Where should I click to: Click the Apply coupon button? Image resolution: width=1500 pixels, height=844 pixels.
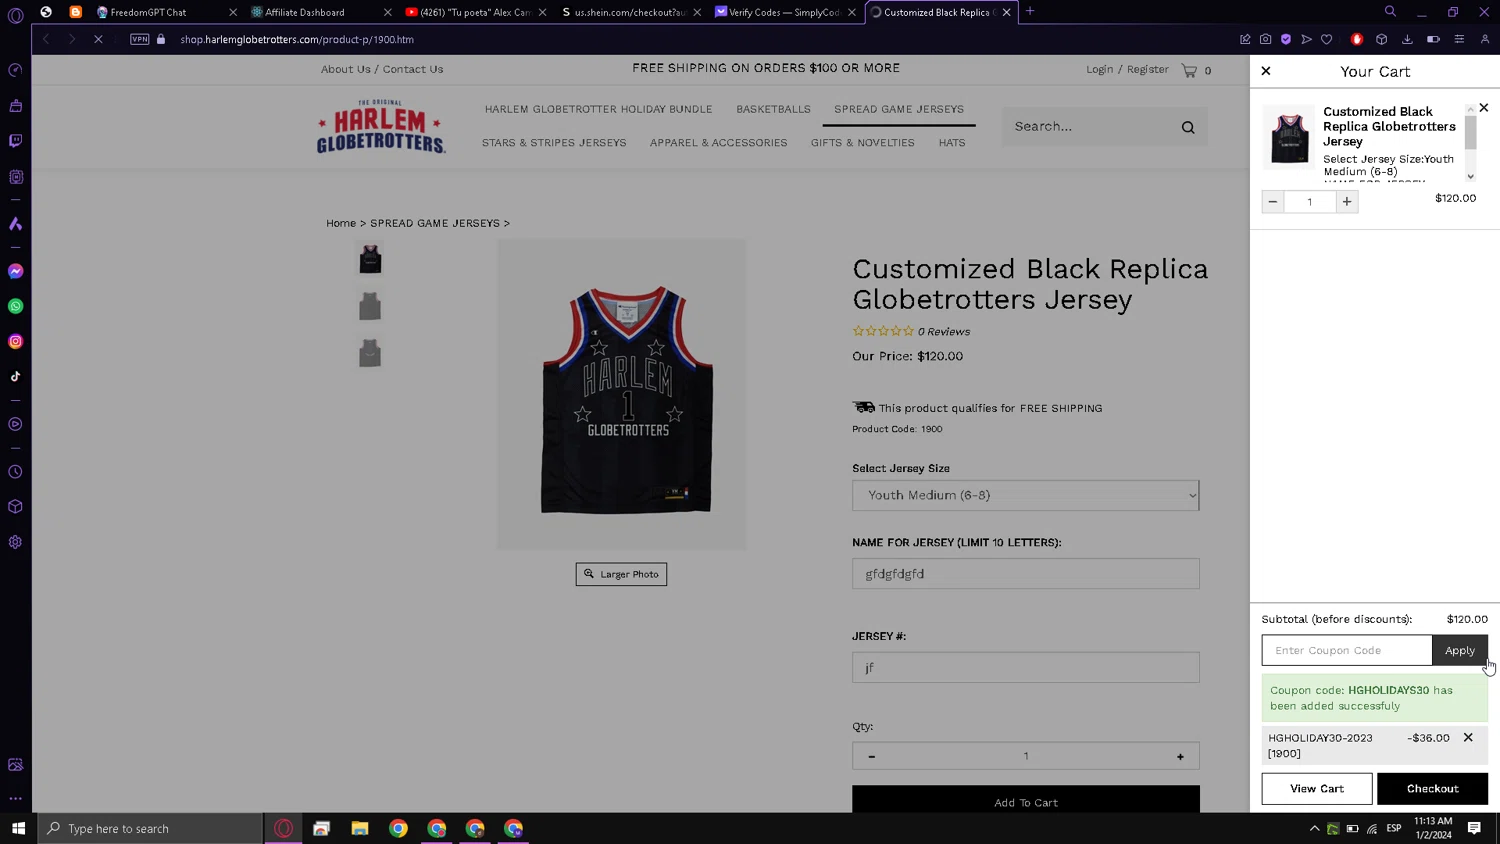point(1459,650)
